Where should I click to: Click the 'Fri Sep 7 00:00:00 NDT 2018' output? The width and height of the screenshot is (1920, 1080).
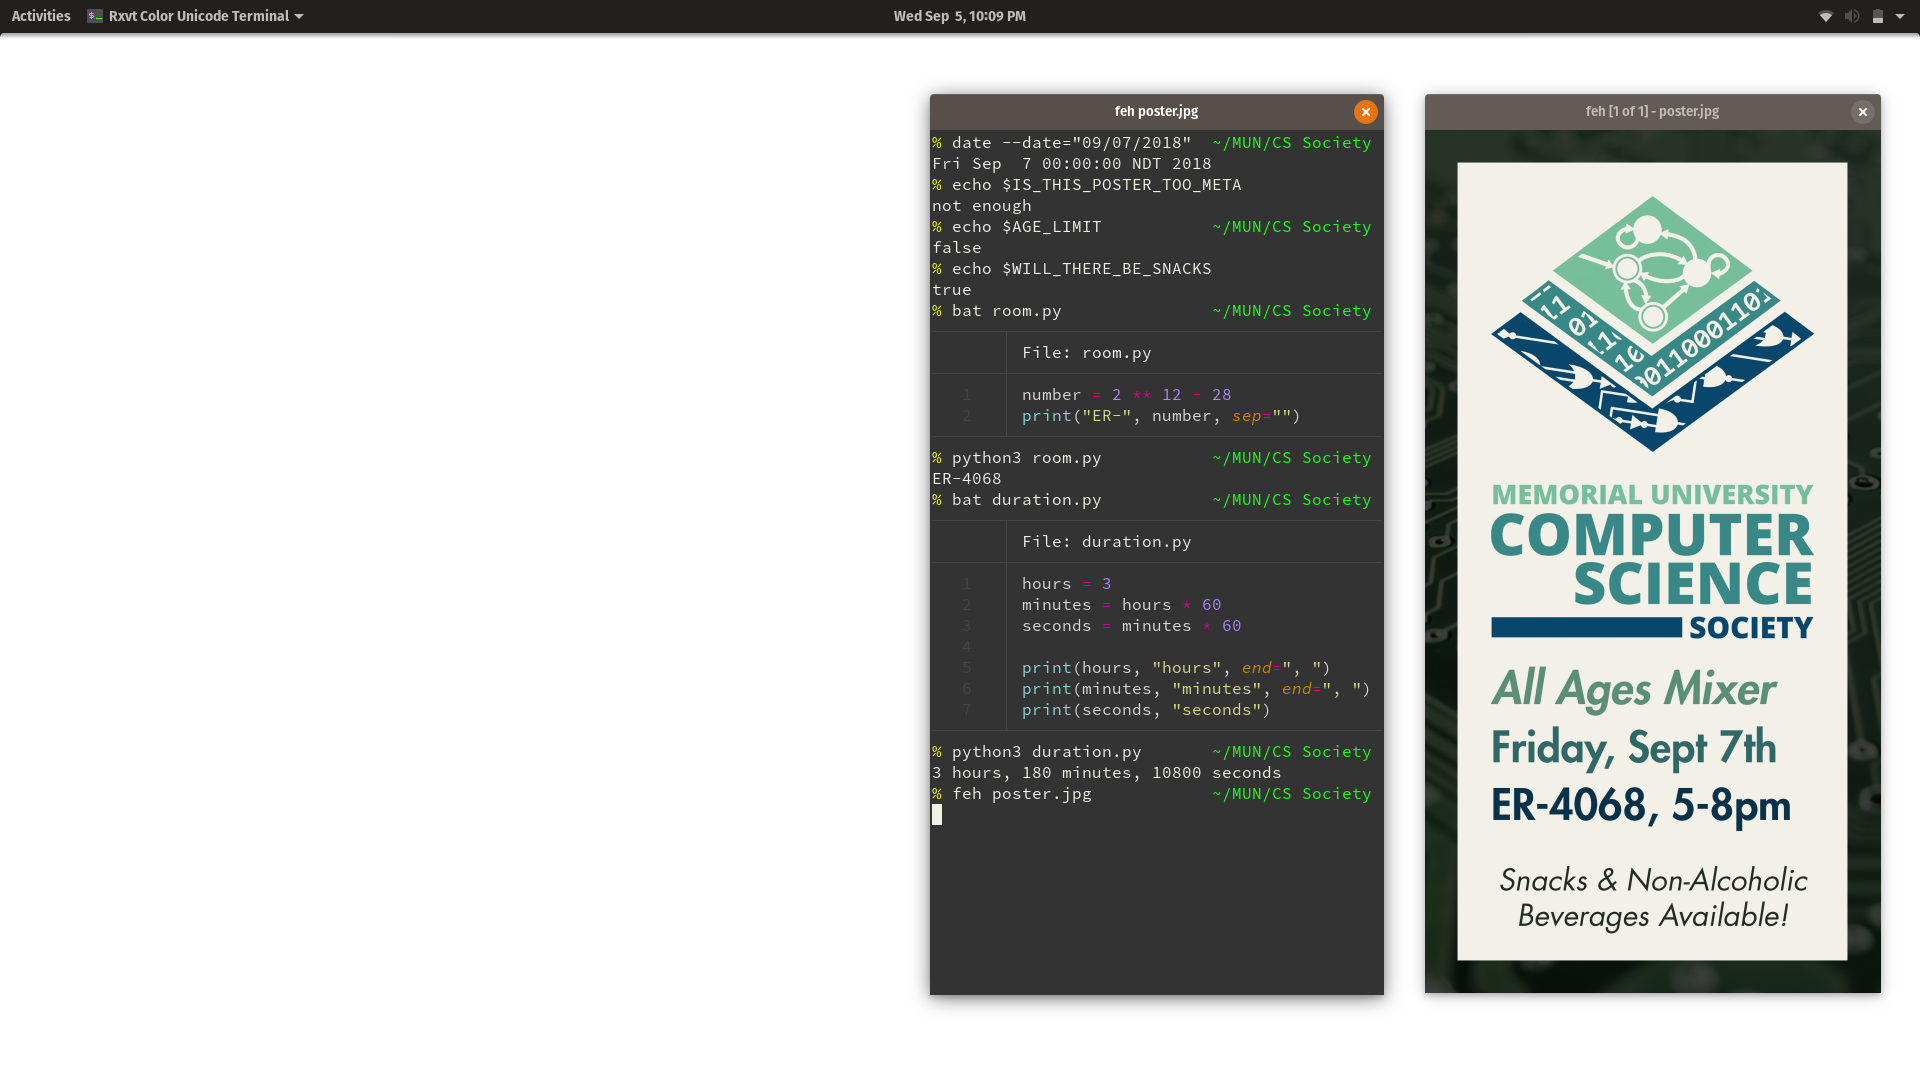(x=1071, y=164)
